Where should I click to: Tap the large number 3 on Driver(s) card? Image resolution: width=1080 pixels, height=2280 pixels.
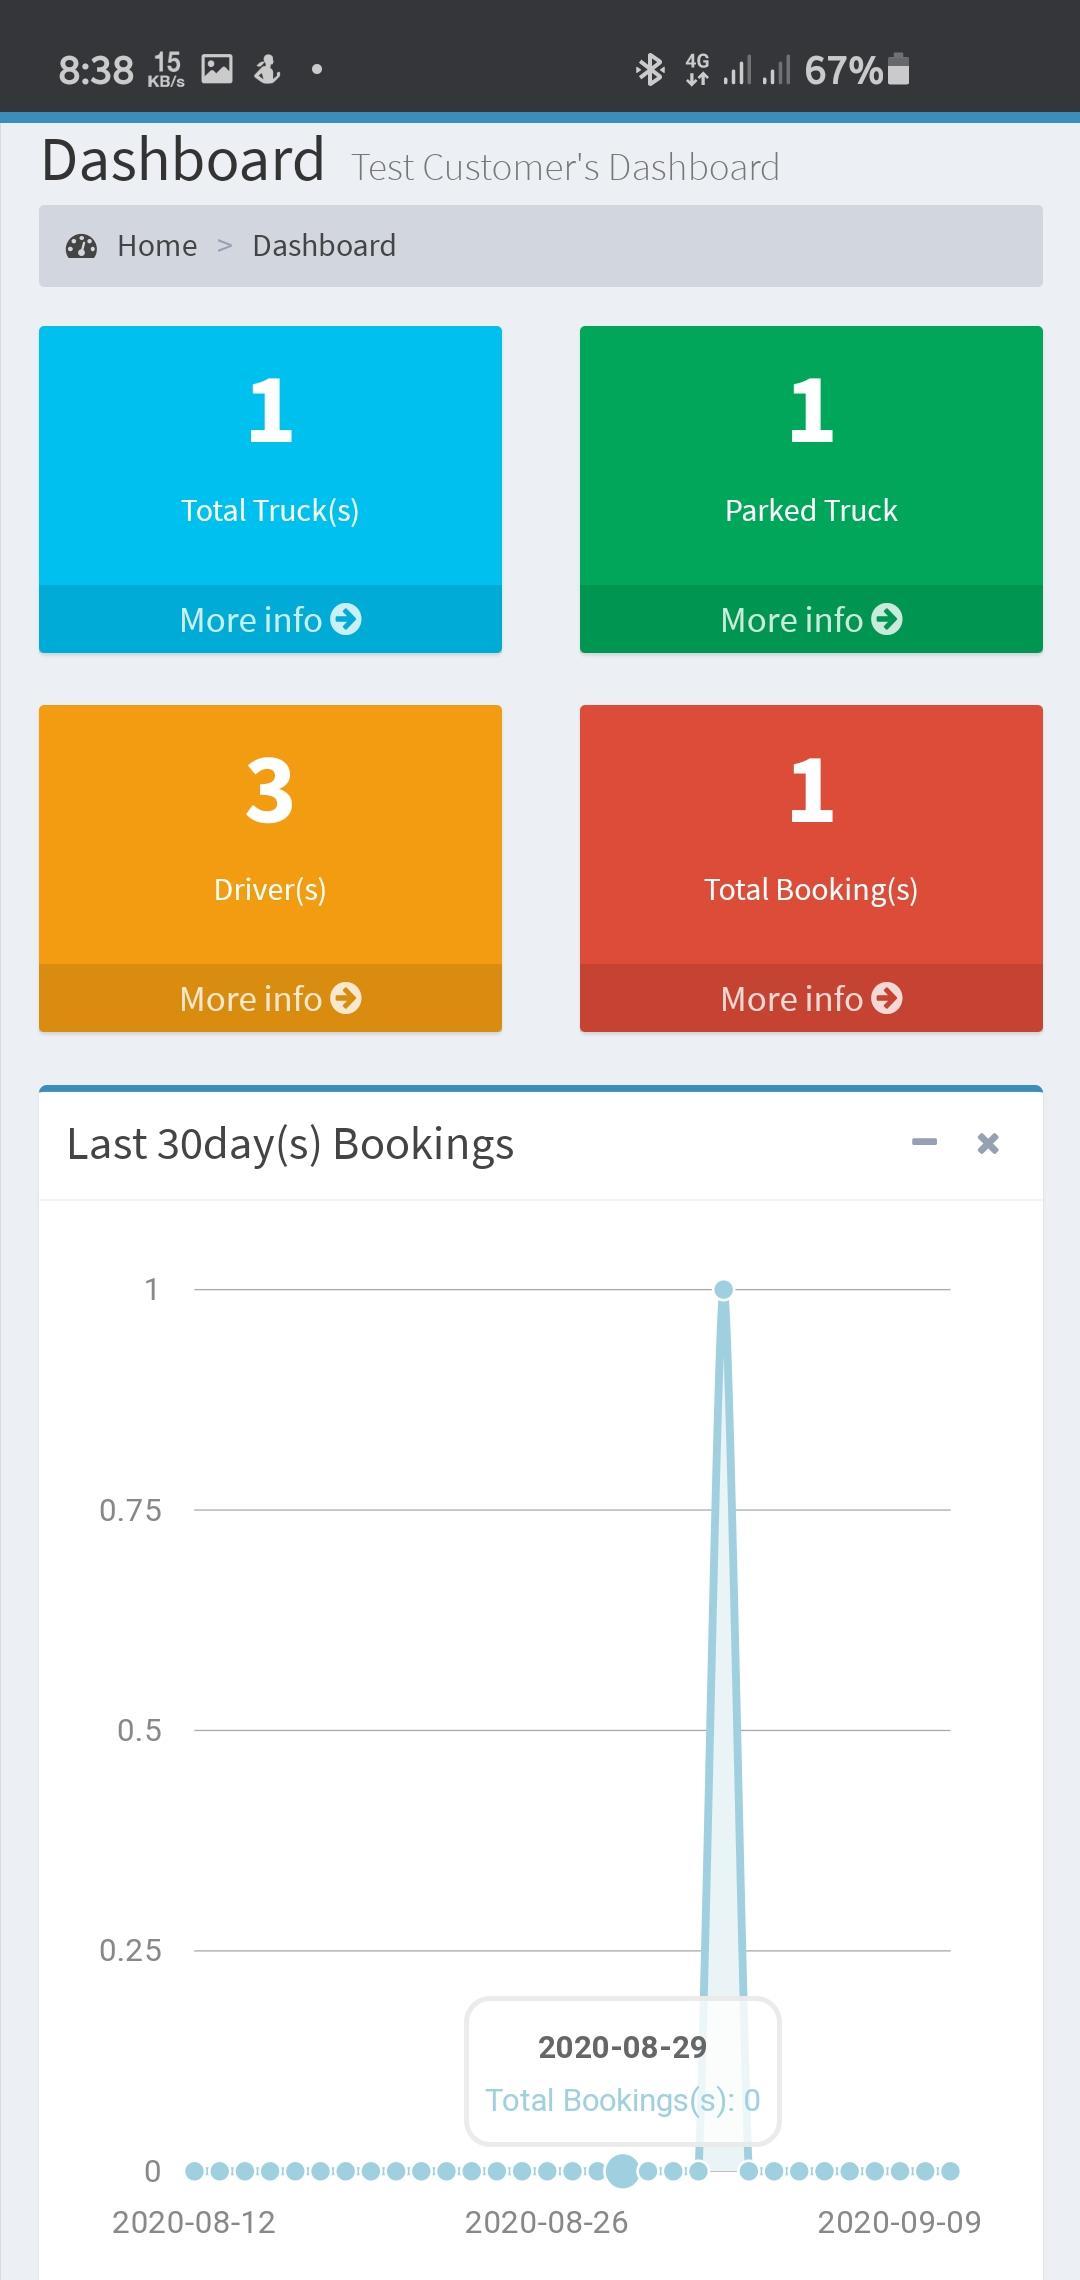(x=270, y=790)
